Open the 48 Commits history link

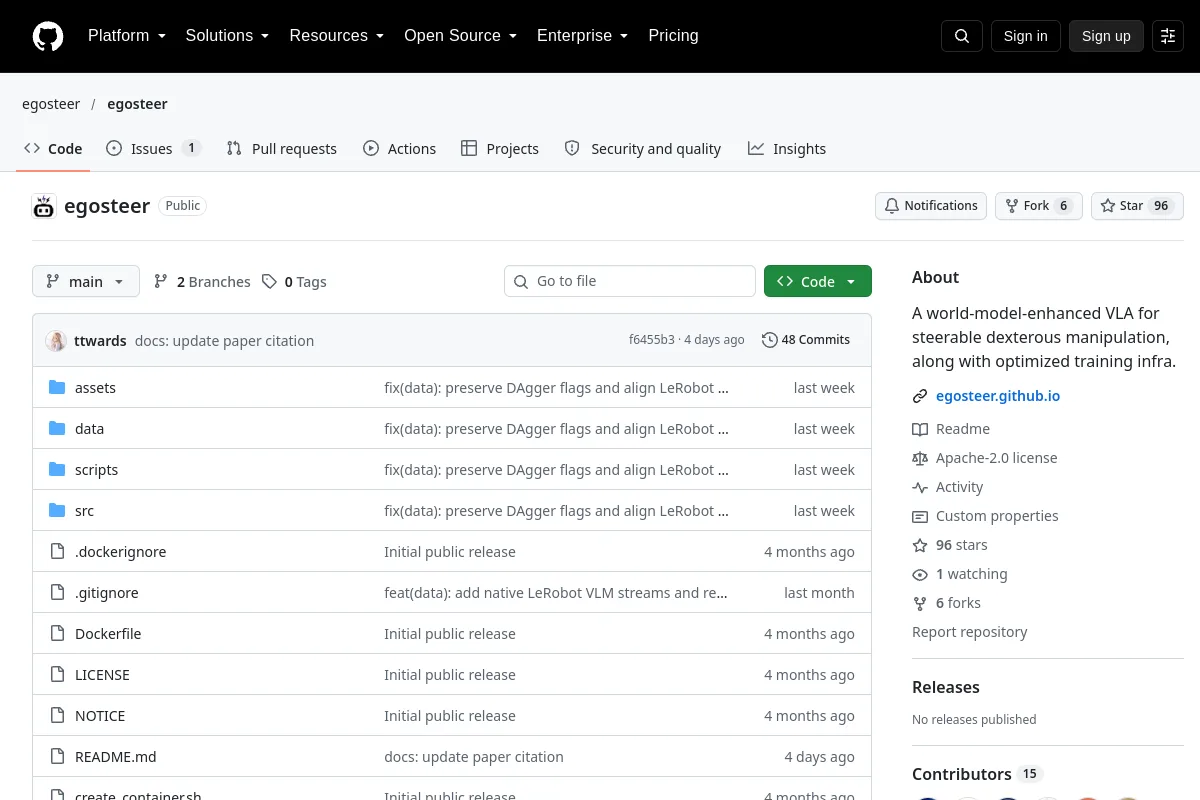[806, 340]
